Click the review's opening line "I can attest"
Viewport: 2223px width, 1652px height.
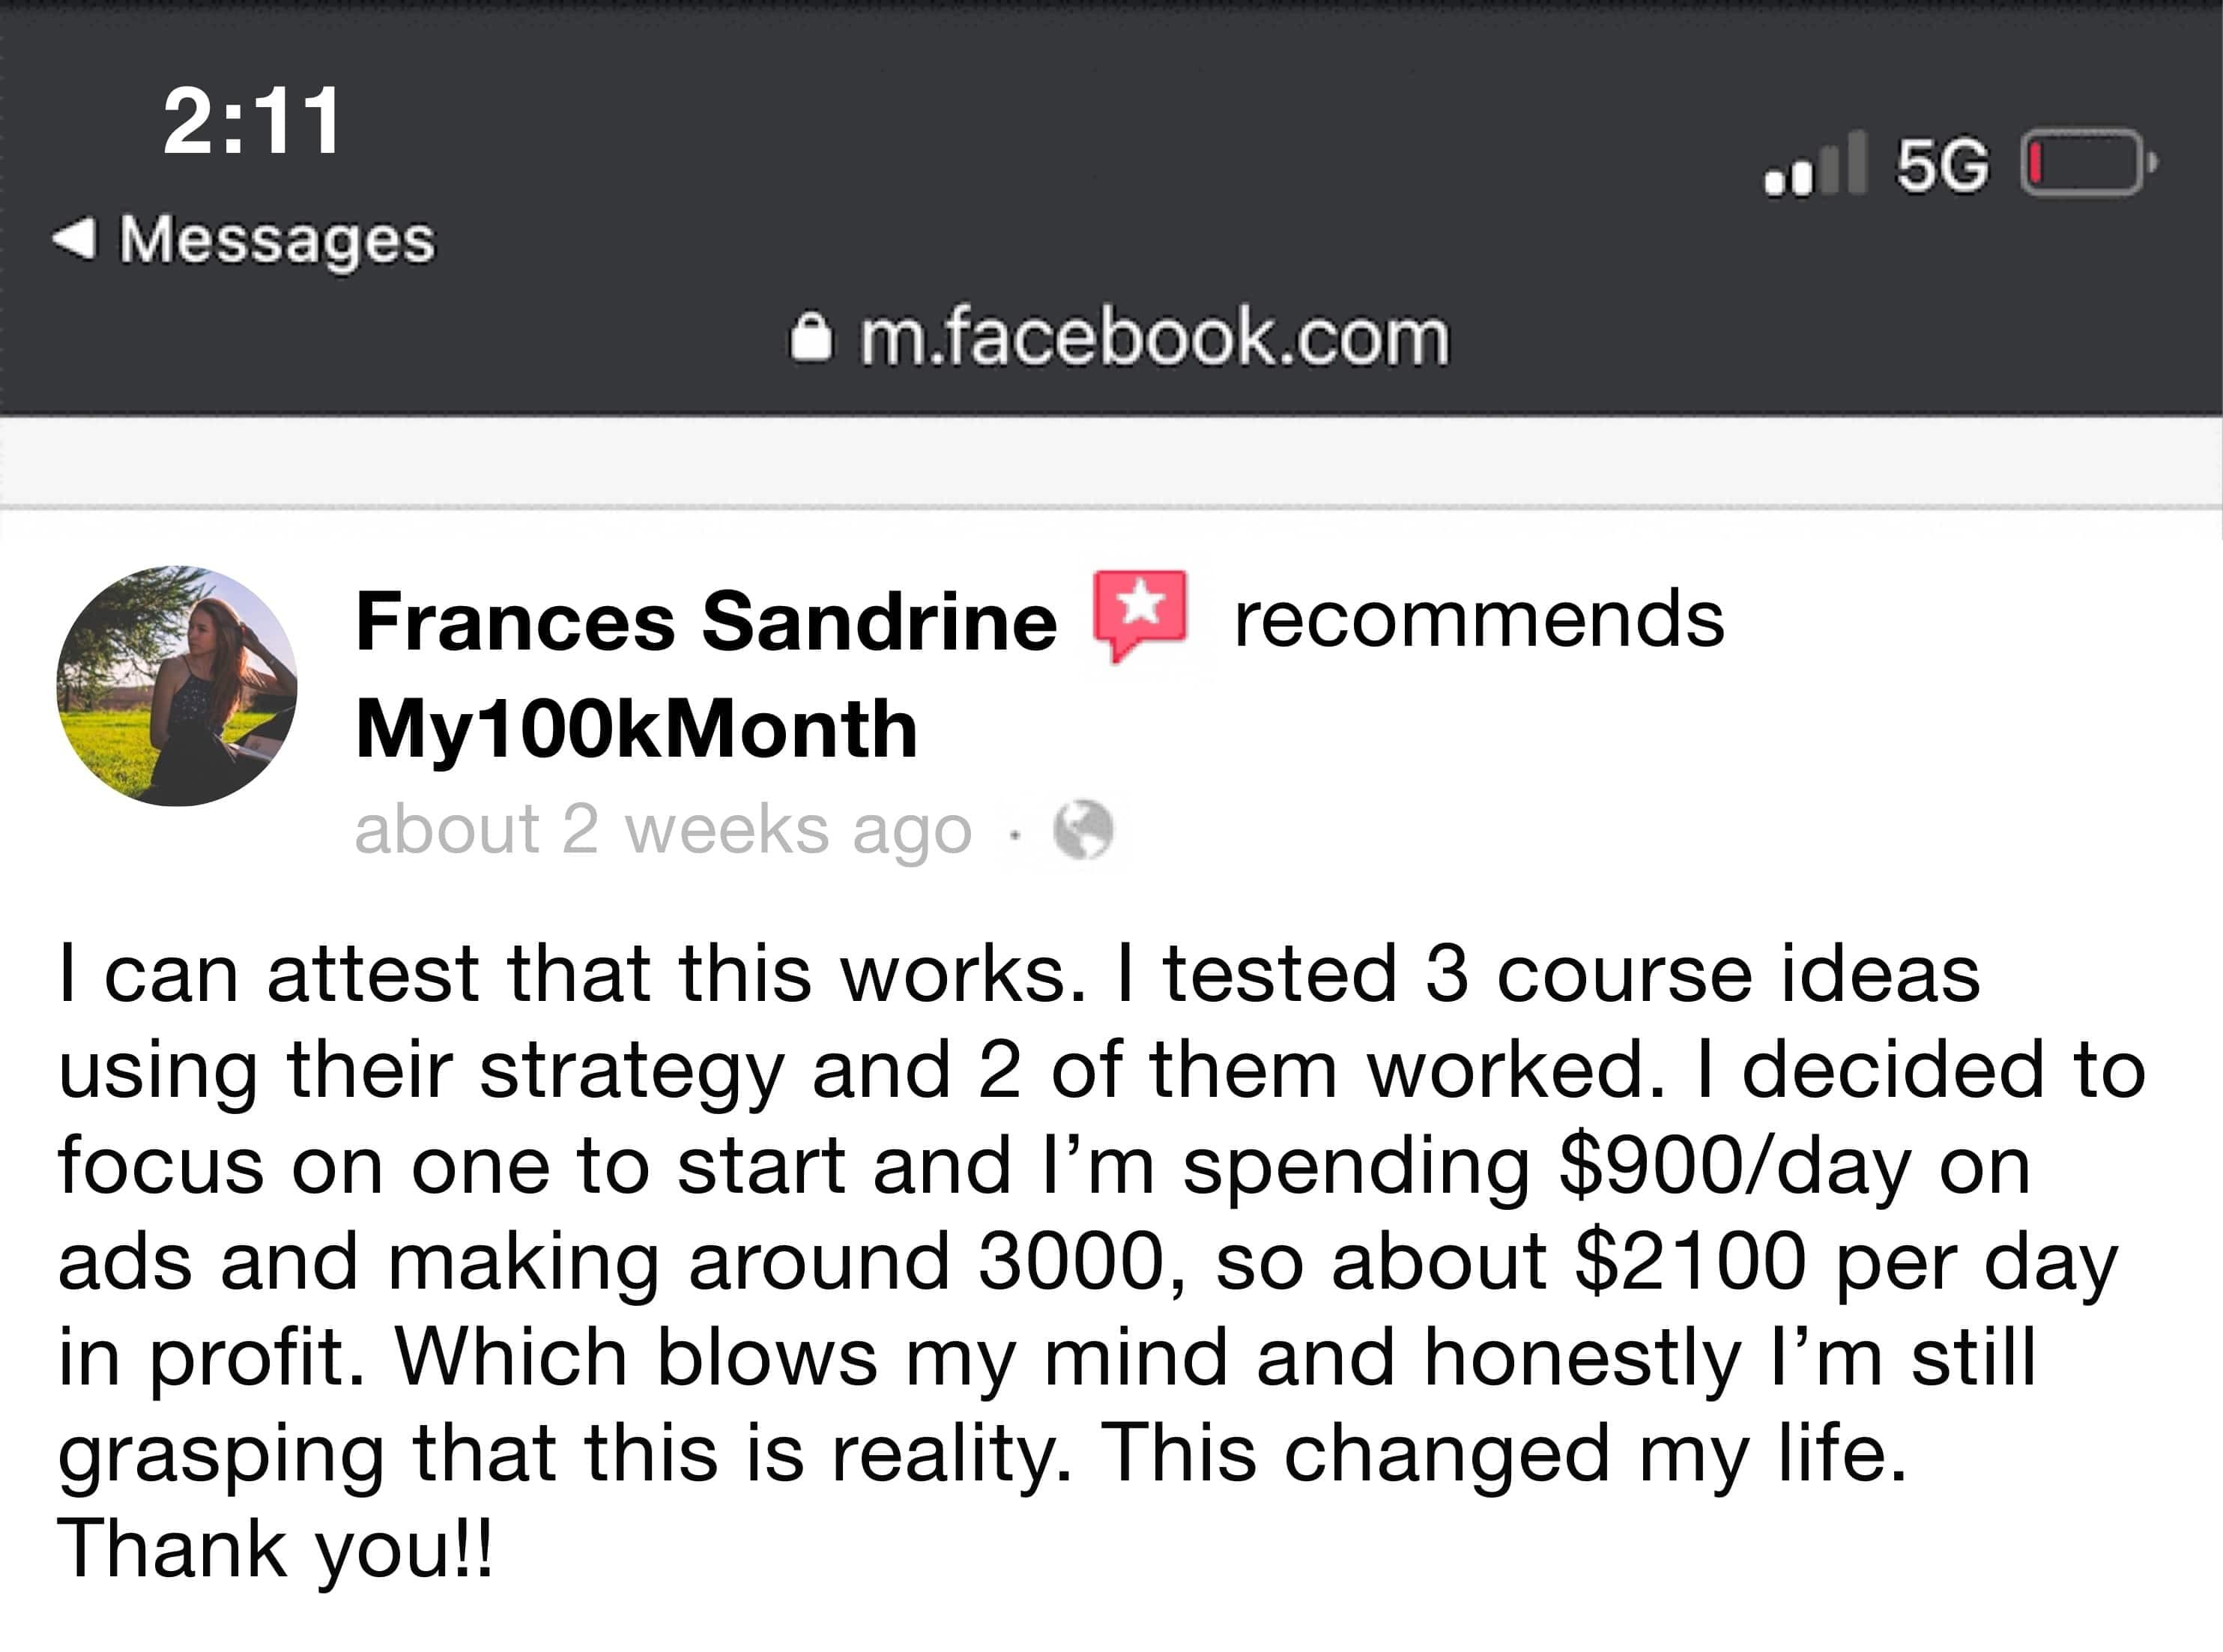[x=268, y=973]
